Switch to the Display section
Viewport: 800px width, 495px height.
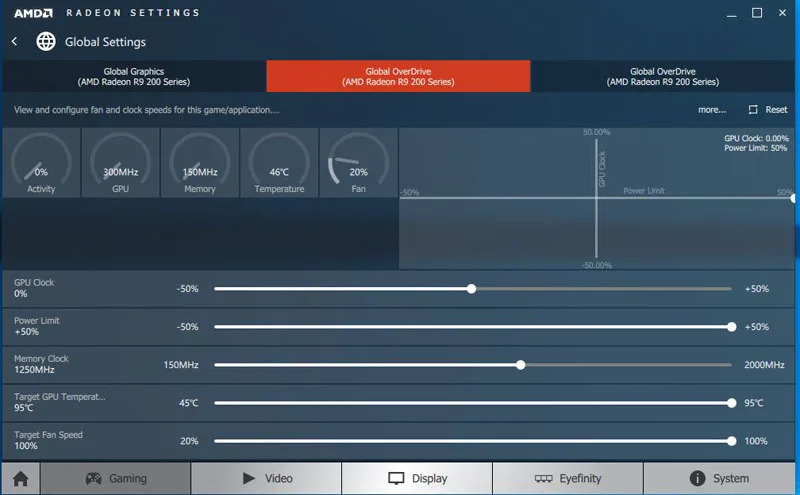click(x=417, y=478)
